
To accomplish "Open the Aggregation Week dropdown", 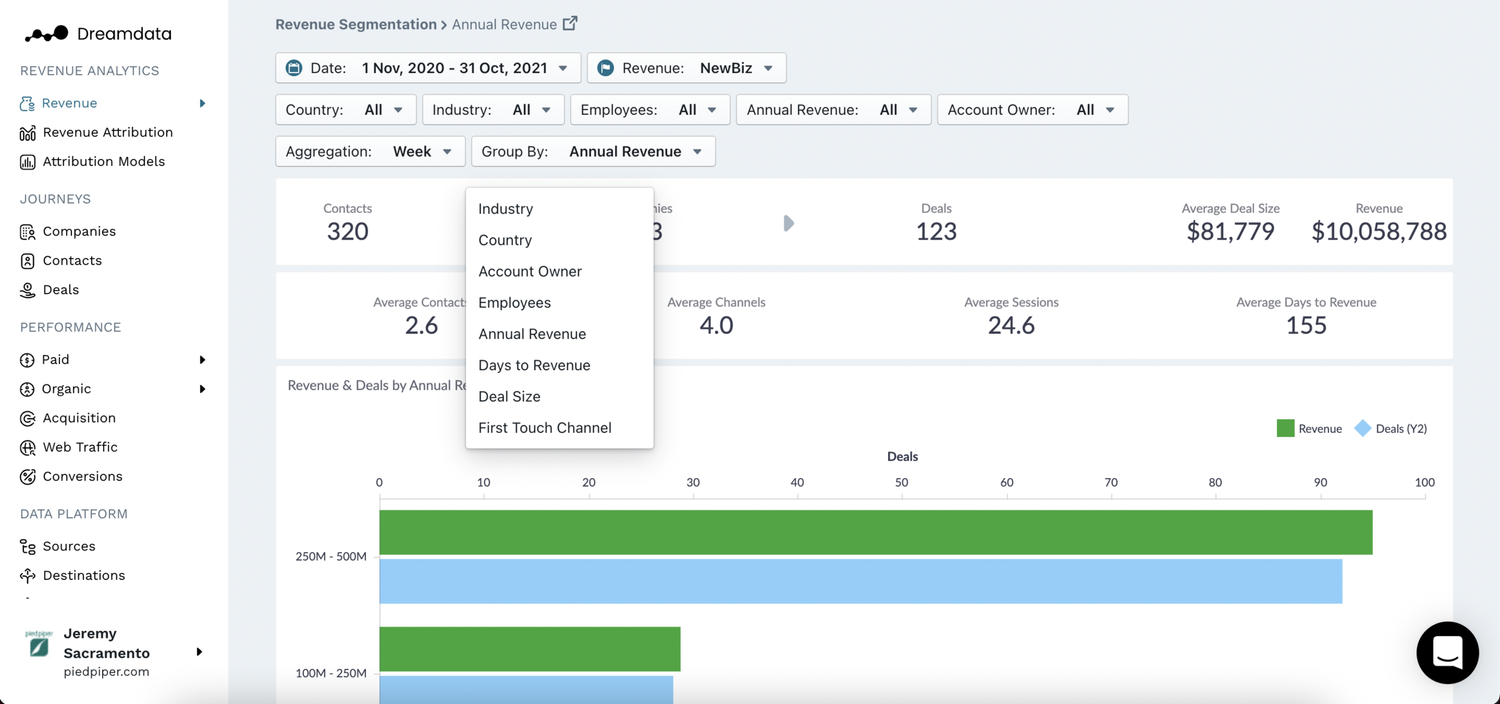I will click(x=370, y=151).
